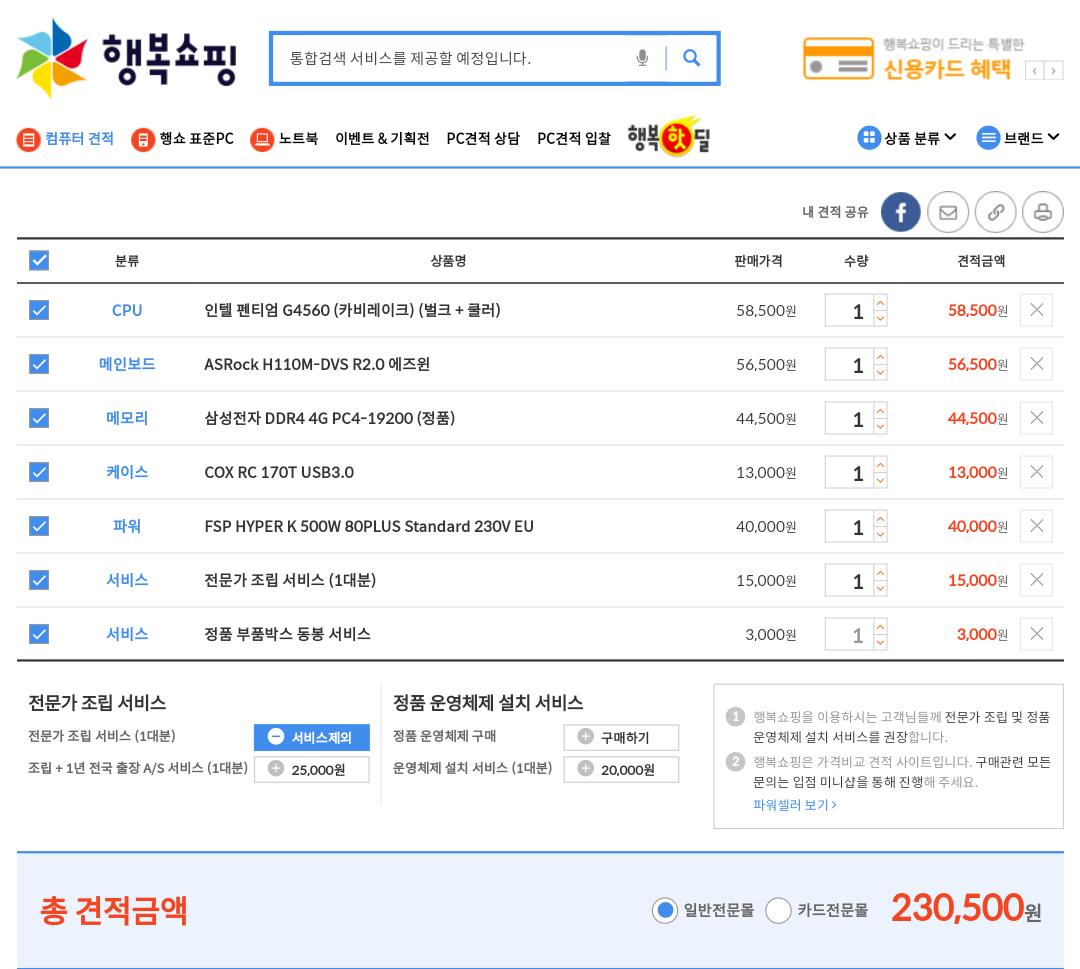Activate voice search microphone icon
This screenshot has height=969, width=1080.
pyautogui.click(x=642, y=59)
